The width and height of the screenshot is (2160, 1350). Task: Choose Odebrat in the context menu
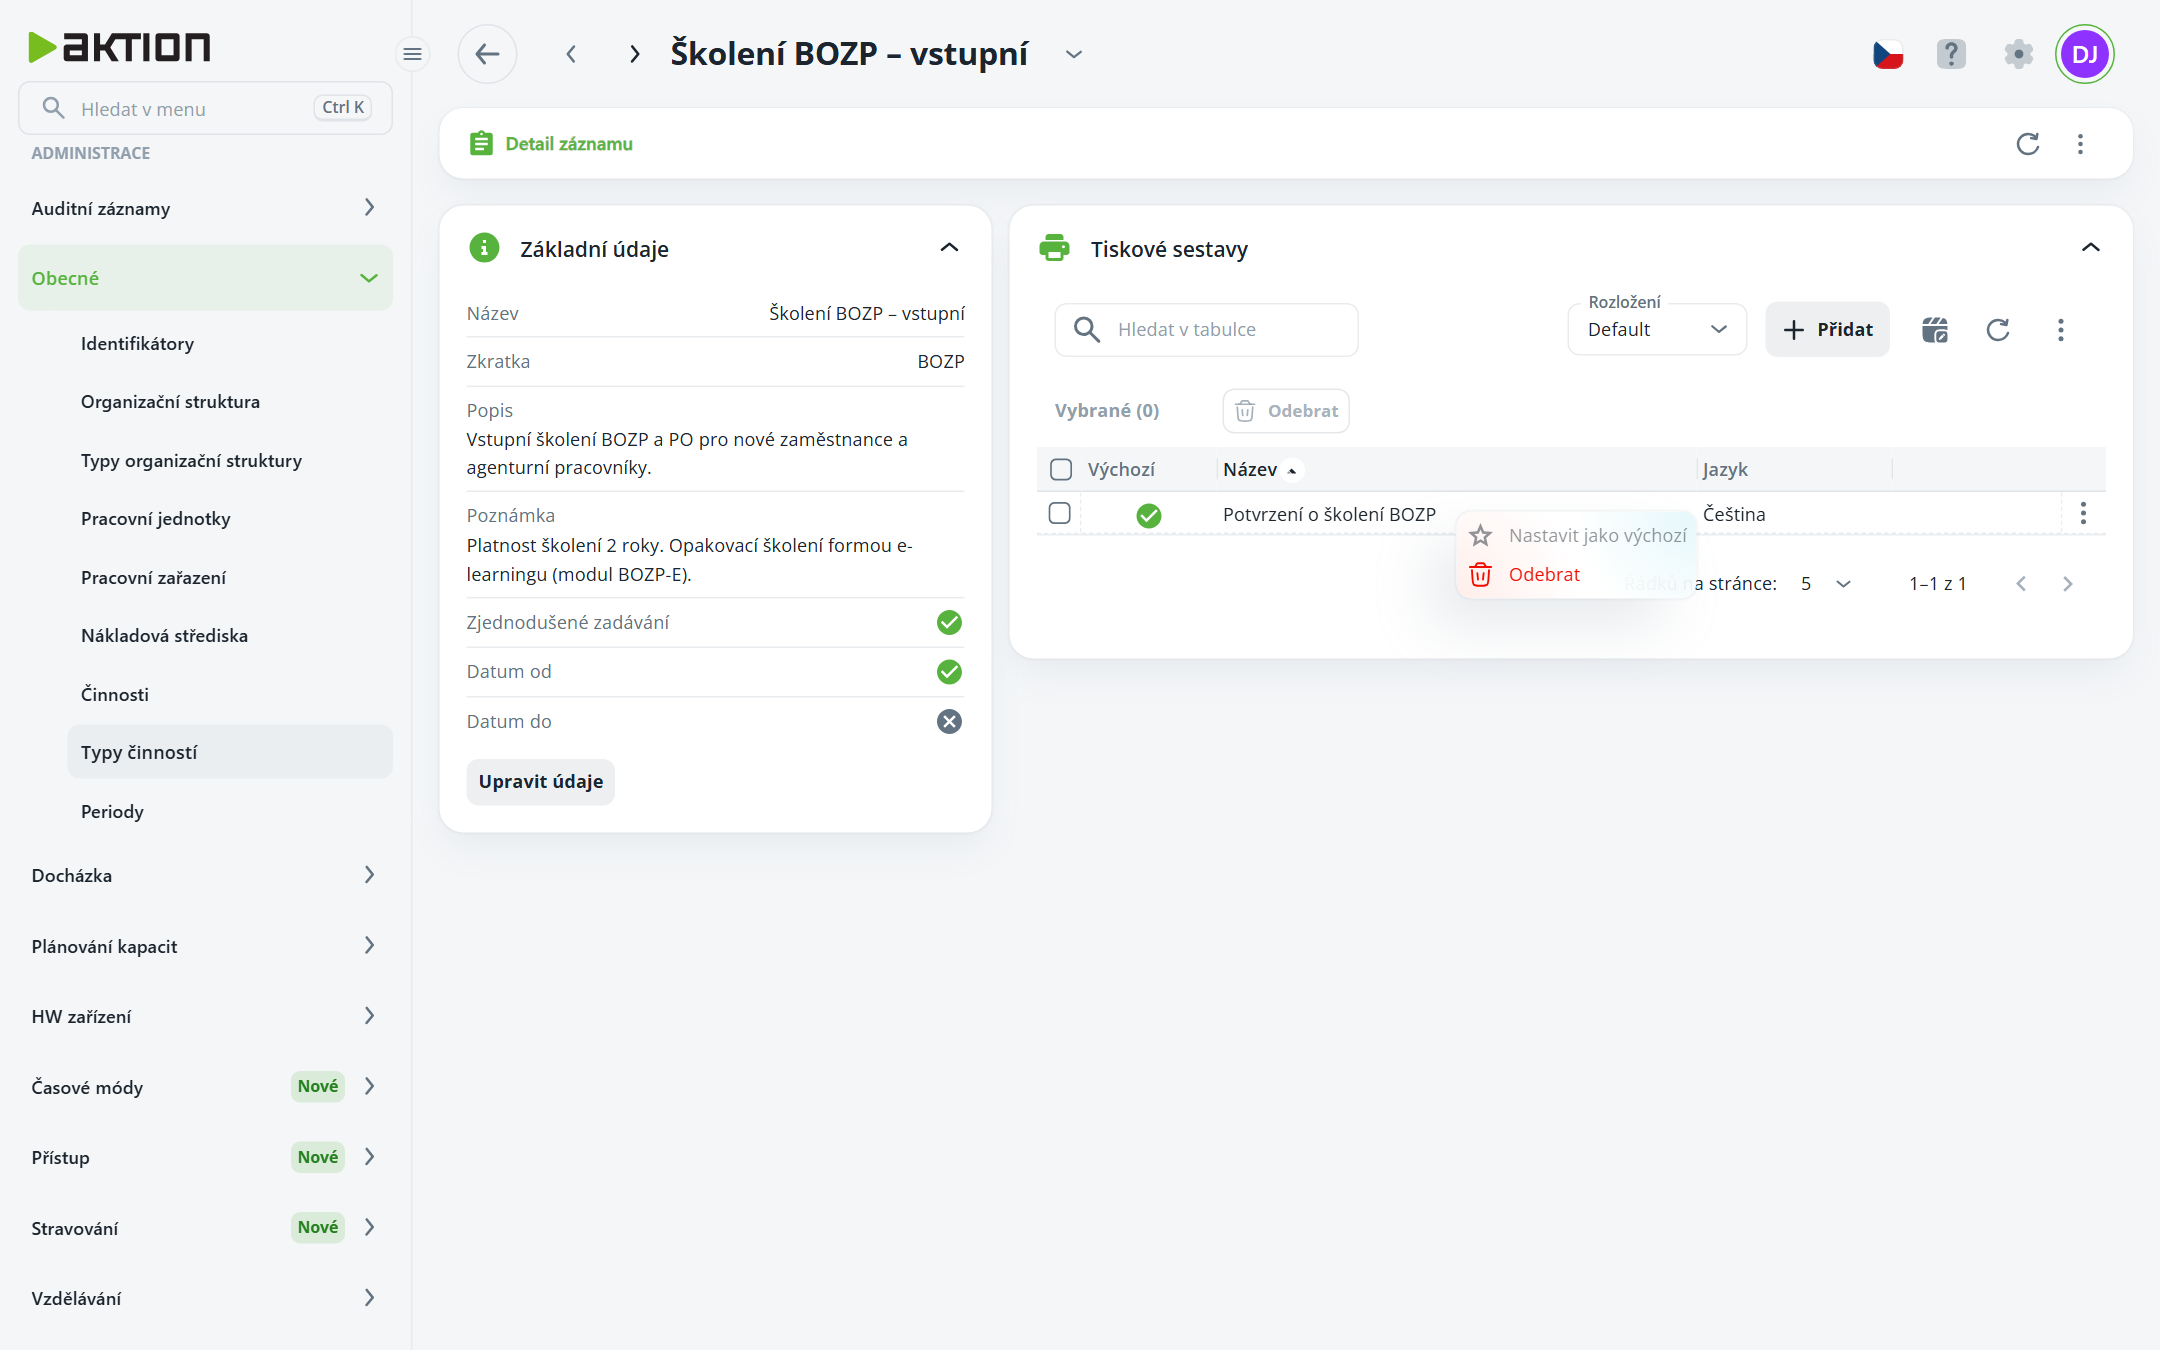[x=1544, y=575]
